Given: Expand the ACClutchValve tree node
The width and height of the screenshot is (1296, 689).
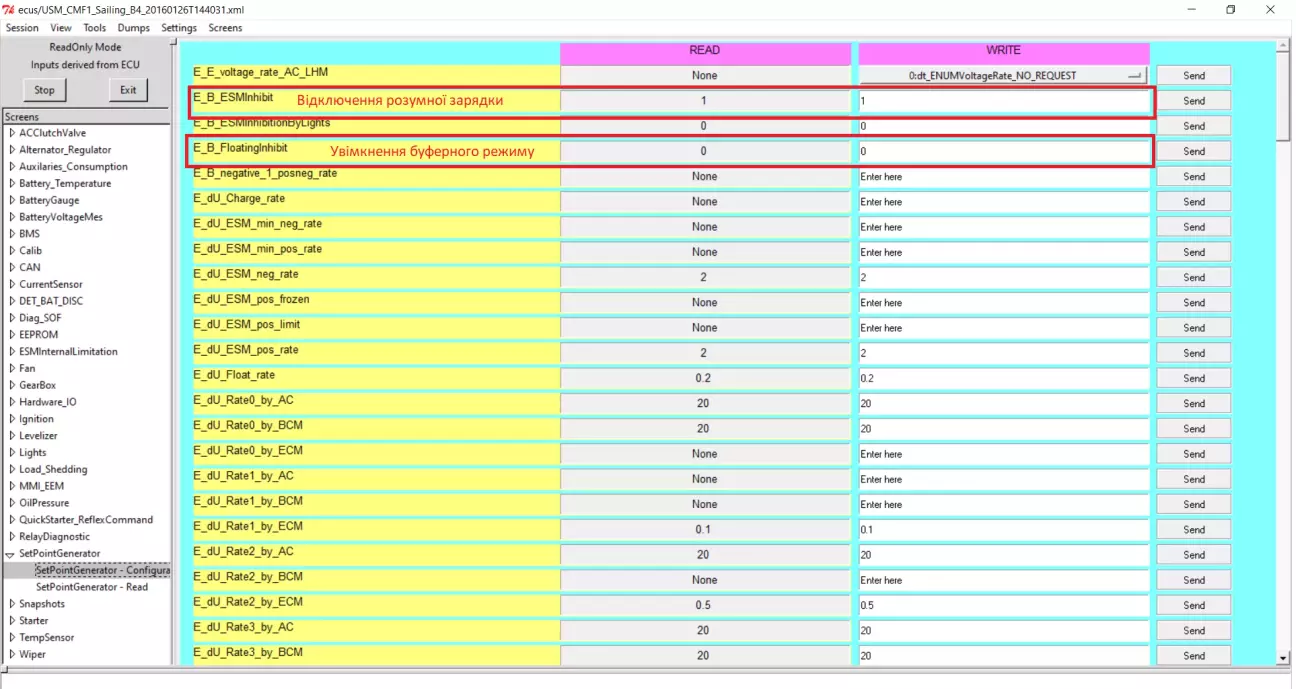Looking at the screenshot, I should coord(11,133).
